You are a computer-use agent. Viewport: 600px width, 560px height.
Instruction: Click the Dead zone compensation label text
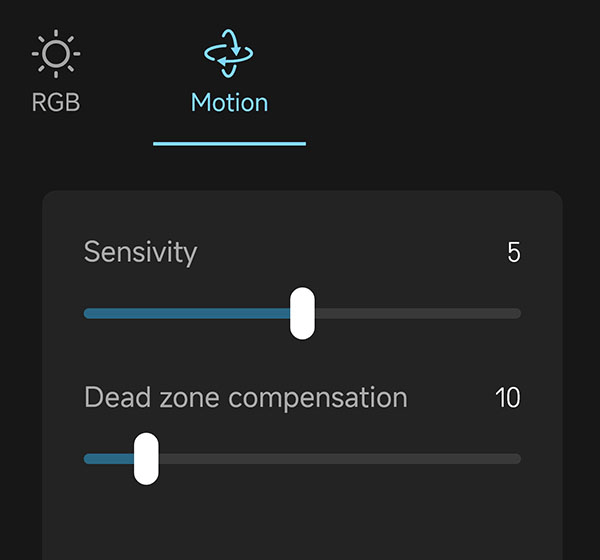[245, 398]
